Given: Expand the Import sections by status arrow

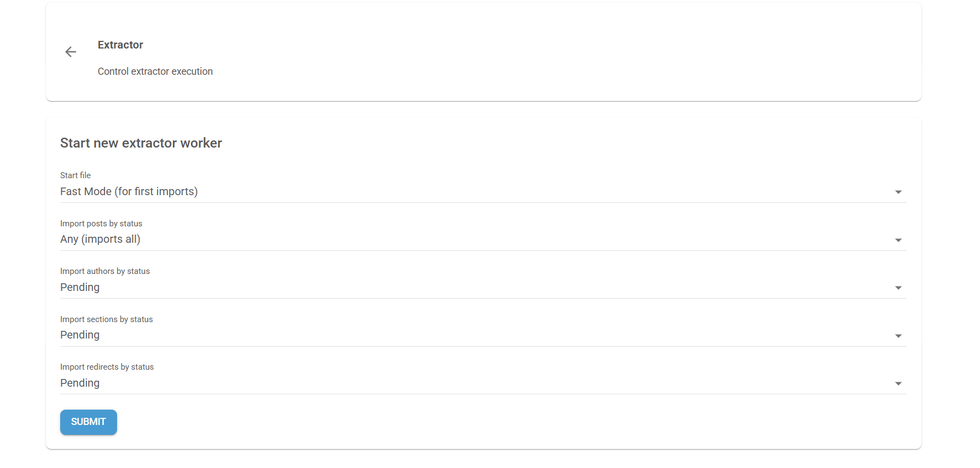Looking at the screenshot, I should 898,336.
